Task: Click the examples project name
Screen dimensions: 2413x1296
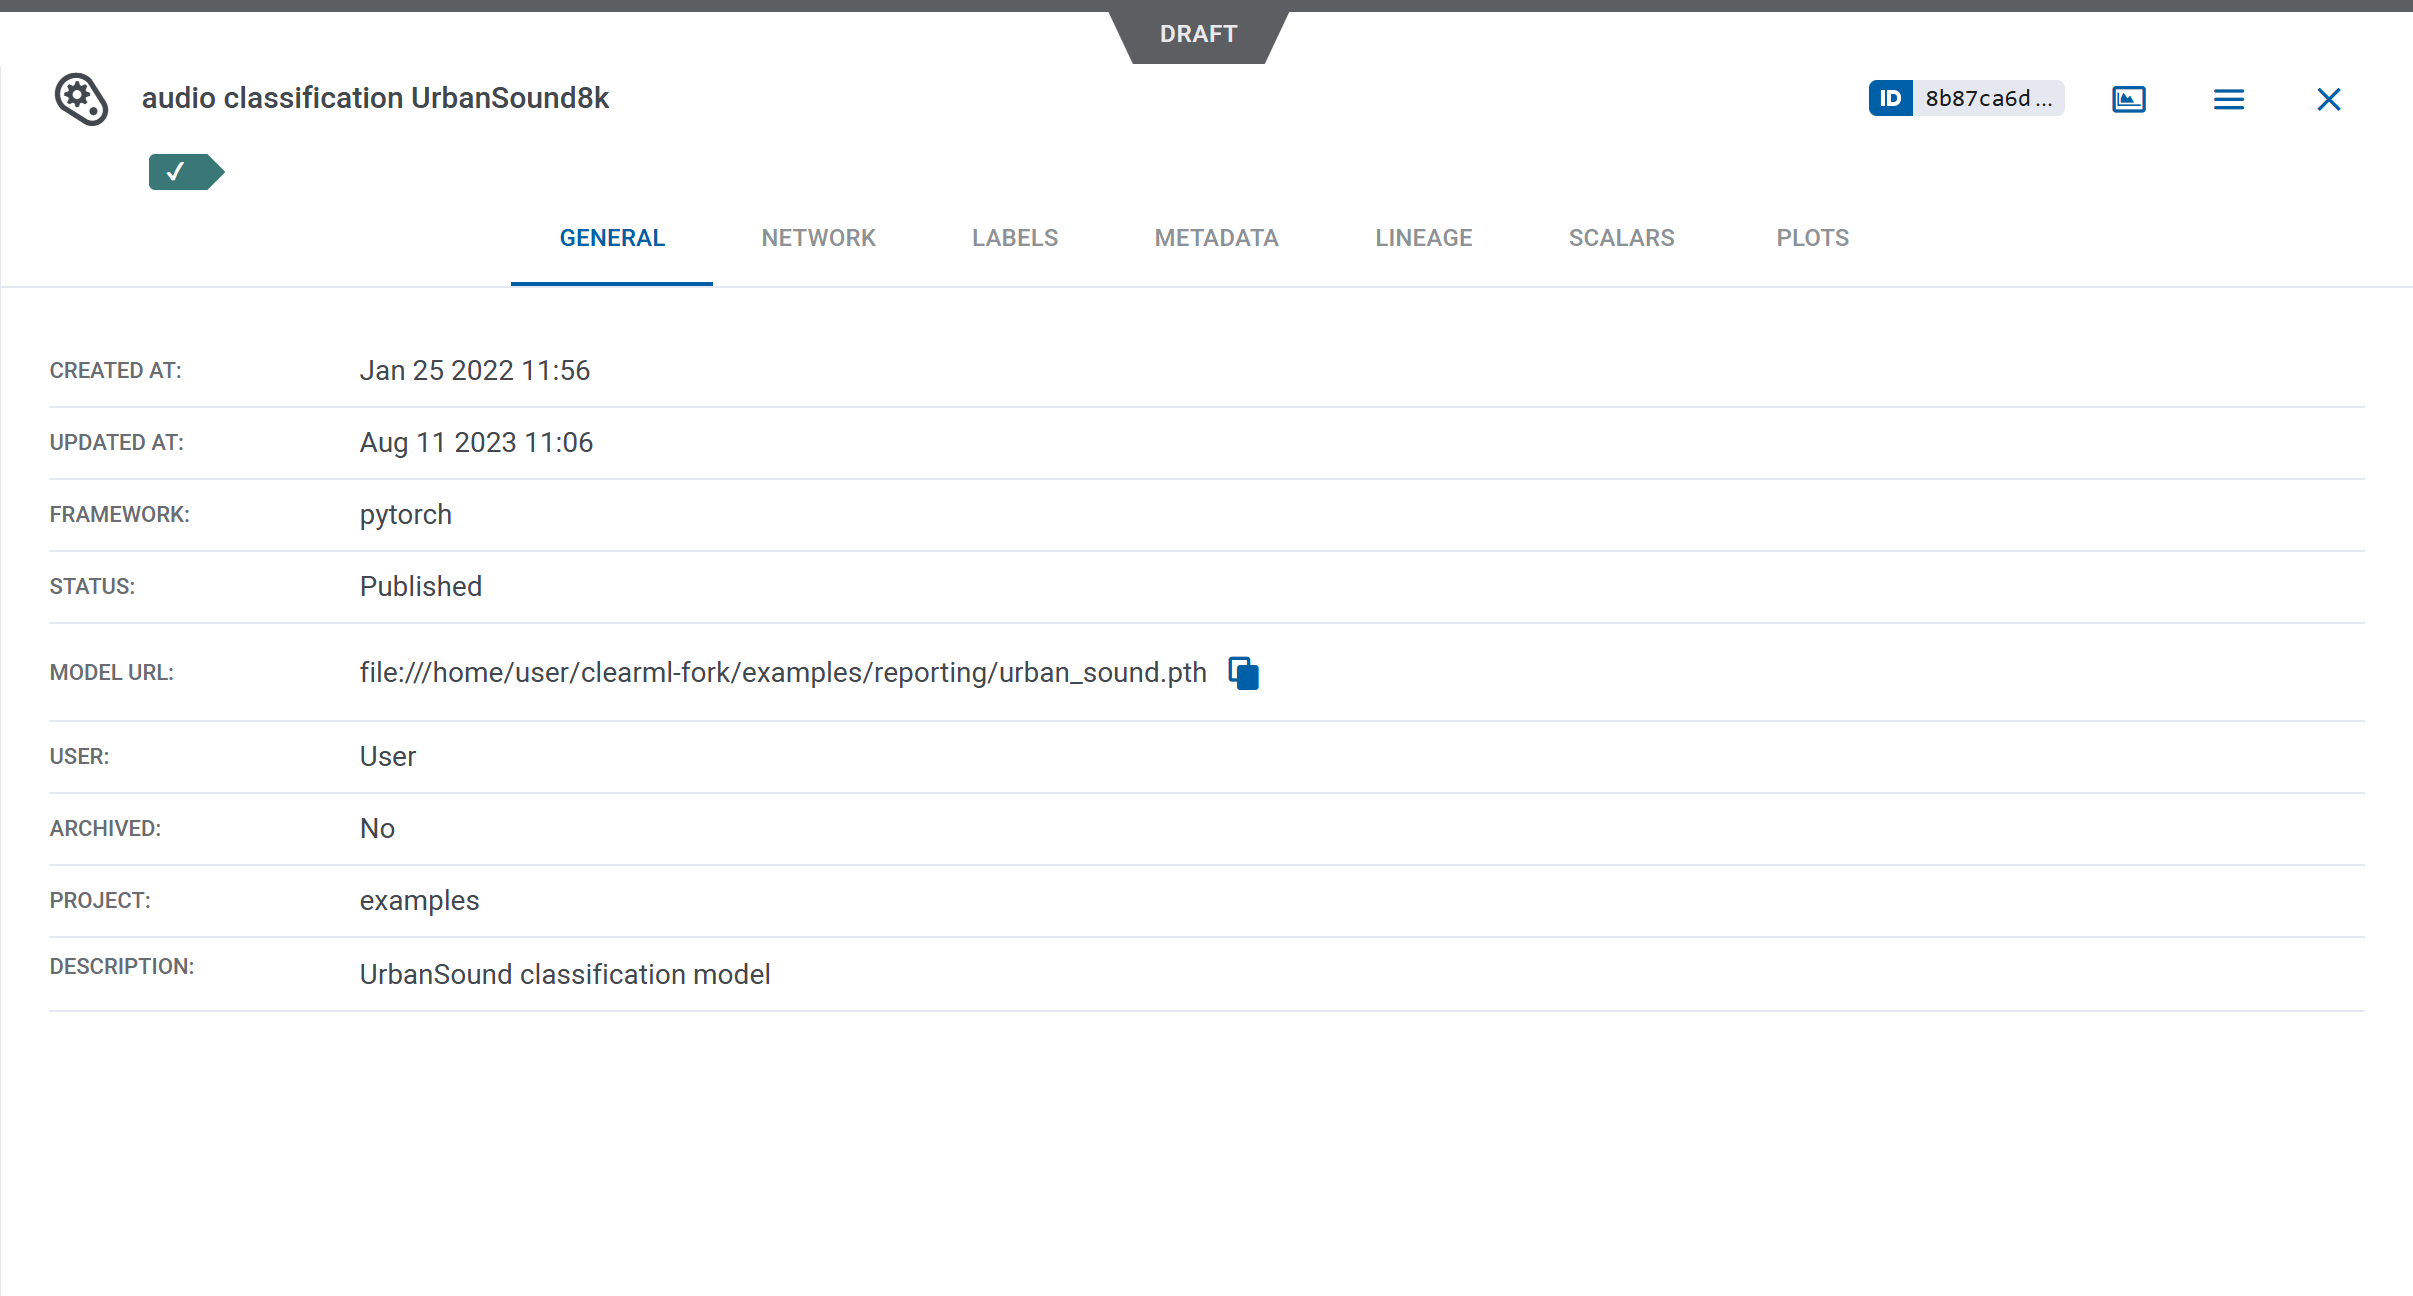Action: pyautogui.click(x=419, y=900)
